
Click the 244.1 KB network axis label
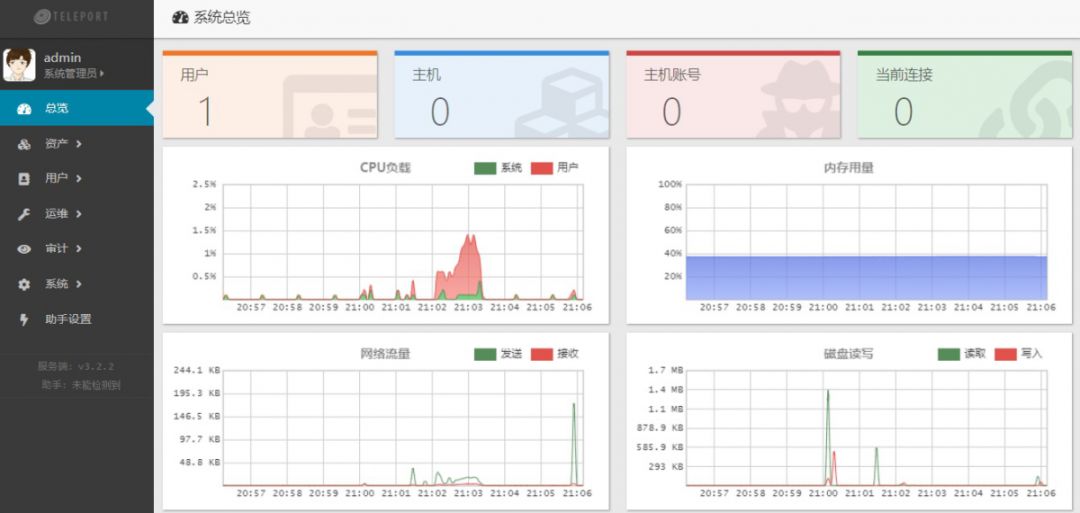coord(197,370)
